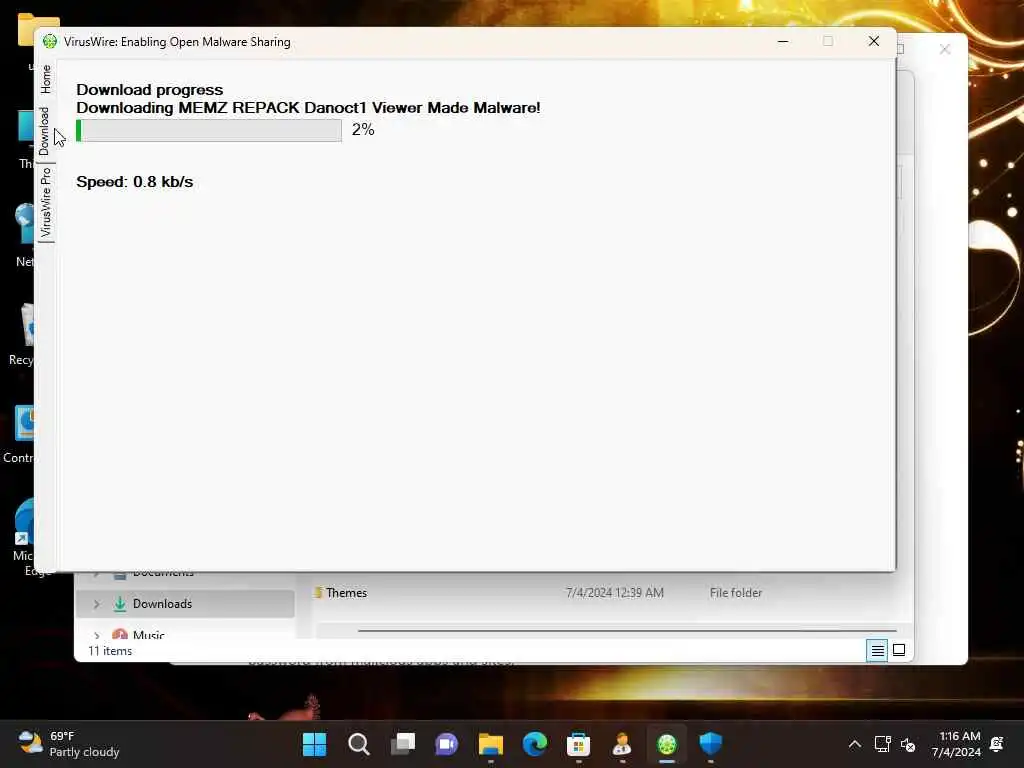Expand the Downloads tree node in File Explorer

pyautogui.click(x=97, y=604)
